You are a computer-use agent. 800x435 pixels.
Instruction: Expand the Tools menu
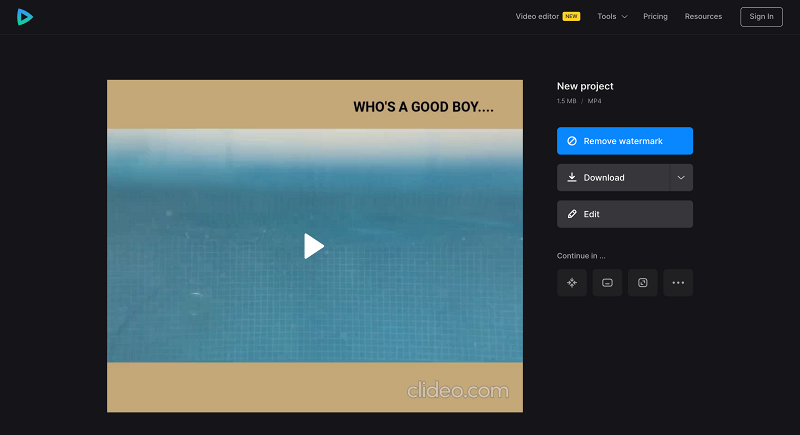coord(612,16)
